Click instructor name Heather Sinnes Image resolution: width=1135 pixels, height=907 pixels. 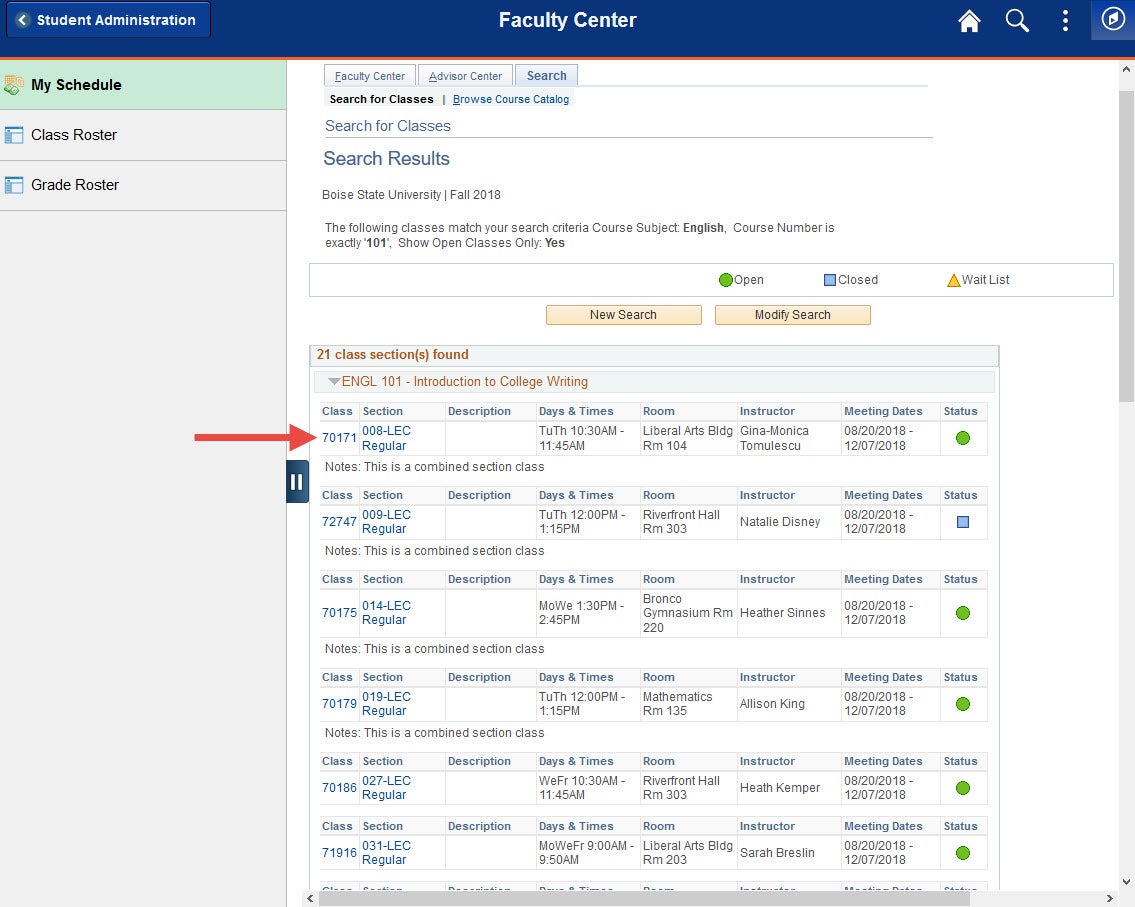point(782,613)
